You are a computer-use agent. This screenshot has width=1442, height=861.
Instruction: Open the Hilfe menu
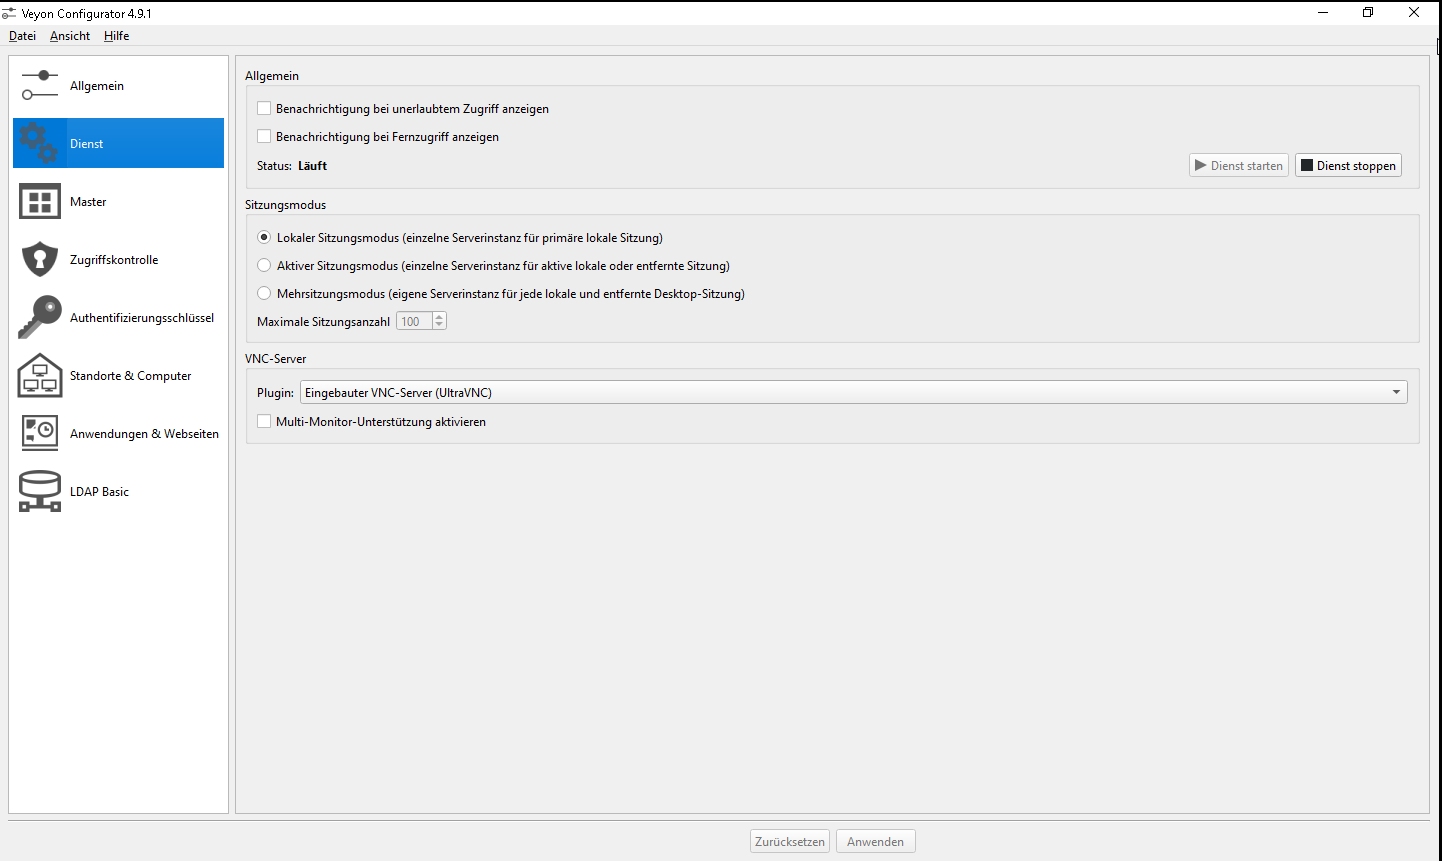click(x=116, y=36)
